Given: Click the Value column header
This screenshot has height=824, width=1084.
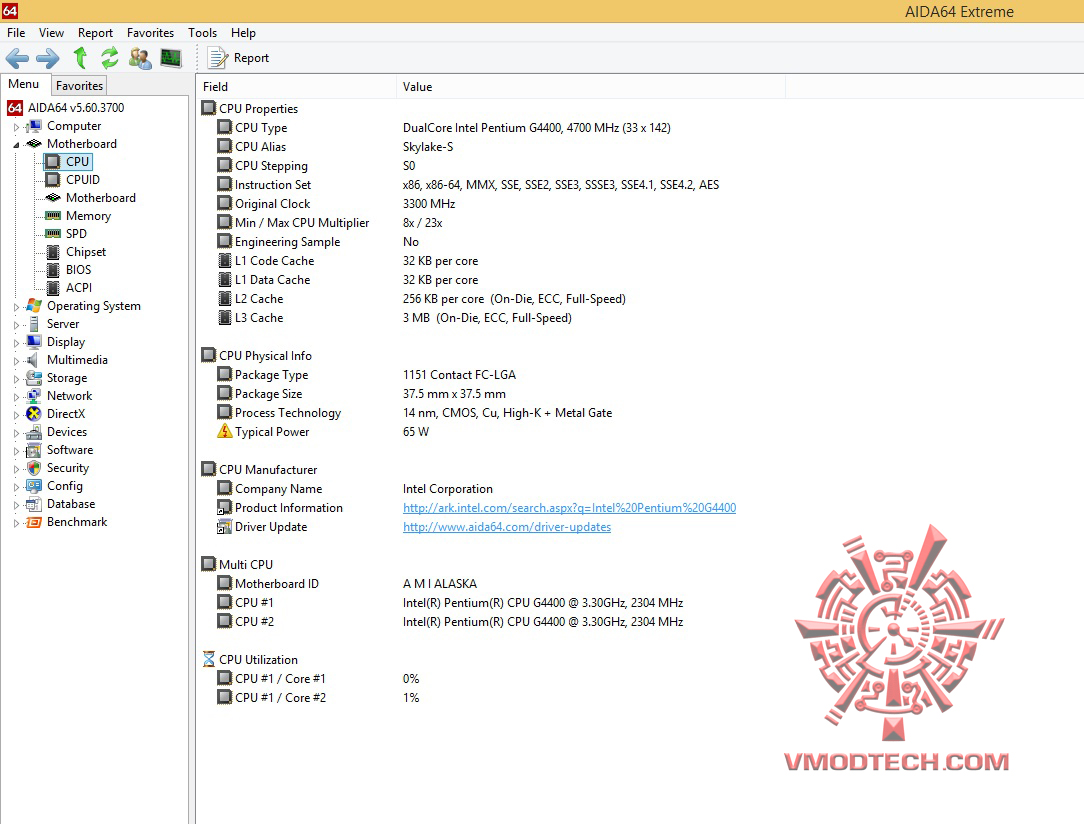Looking at the screenshot, I should [591, 86].
